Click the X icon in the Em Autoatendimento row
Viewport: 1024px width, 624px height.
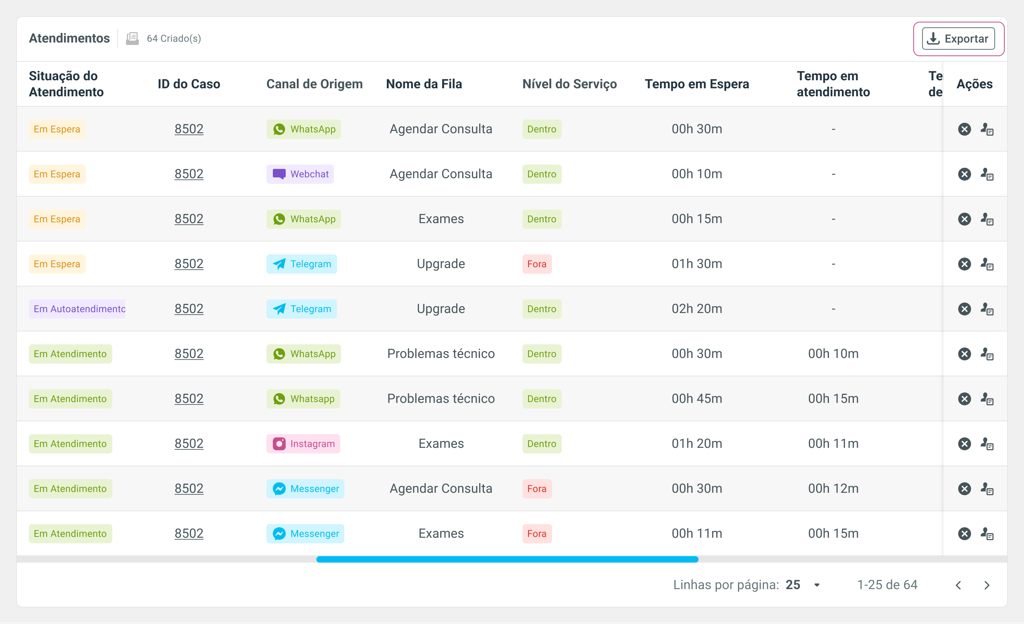click(x=964, y=309)
